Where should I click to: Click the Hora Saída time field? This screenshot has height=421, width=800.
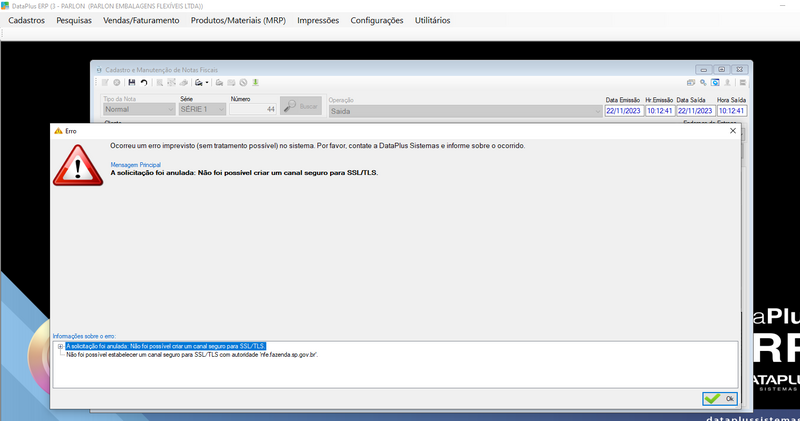coord(732,111)
